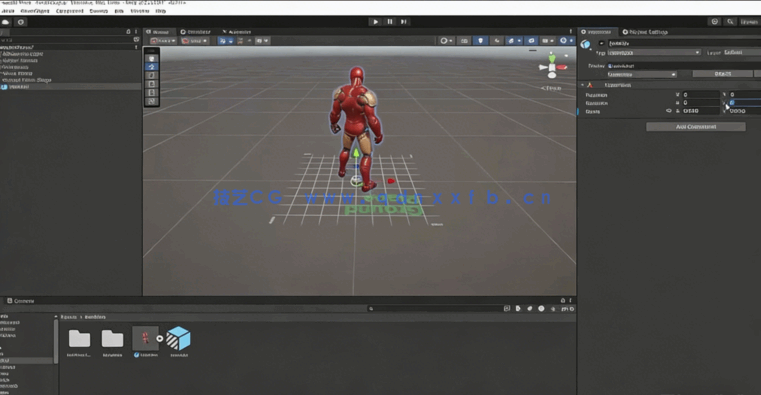Click the round icon beside the cloud button

tap(21, 22)
